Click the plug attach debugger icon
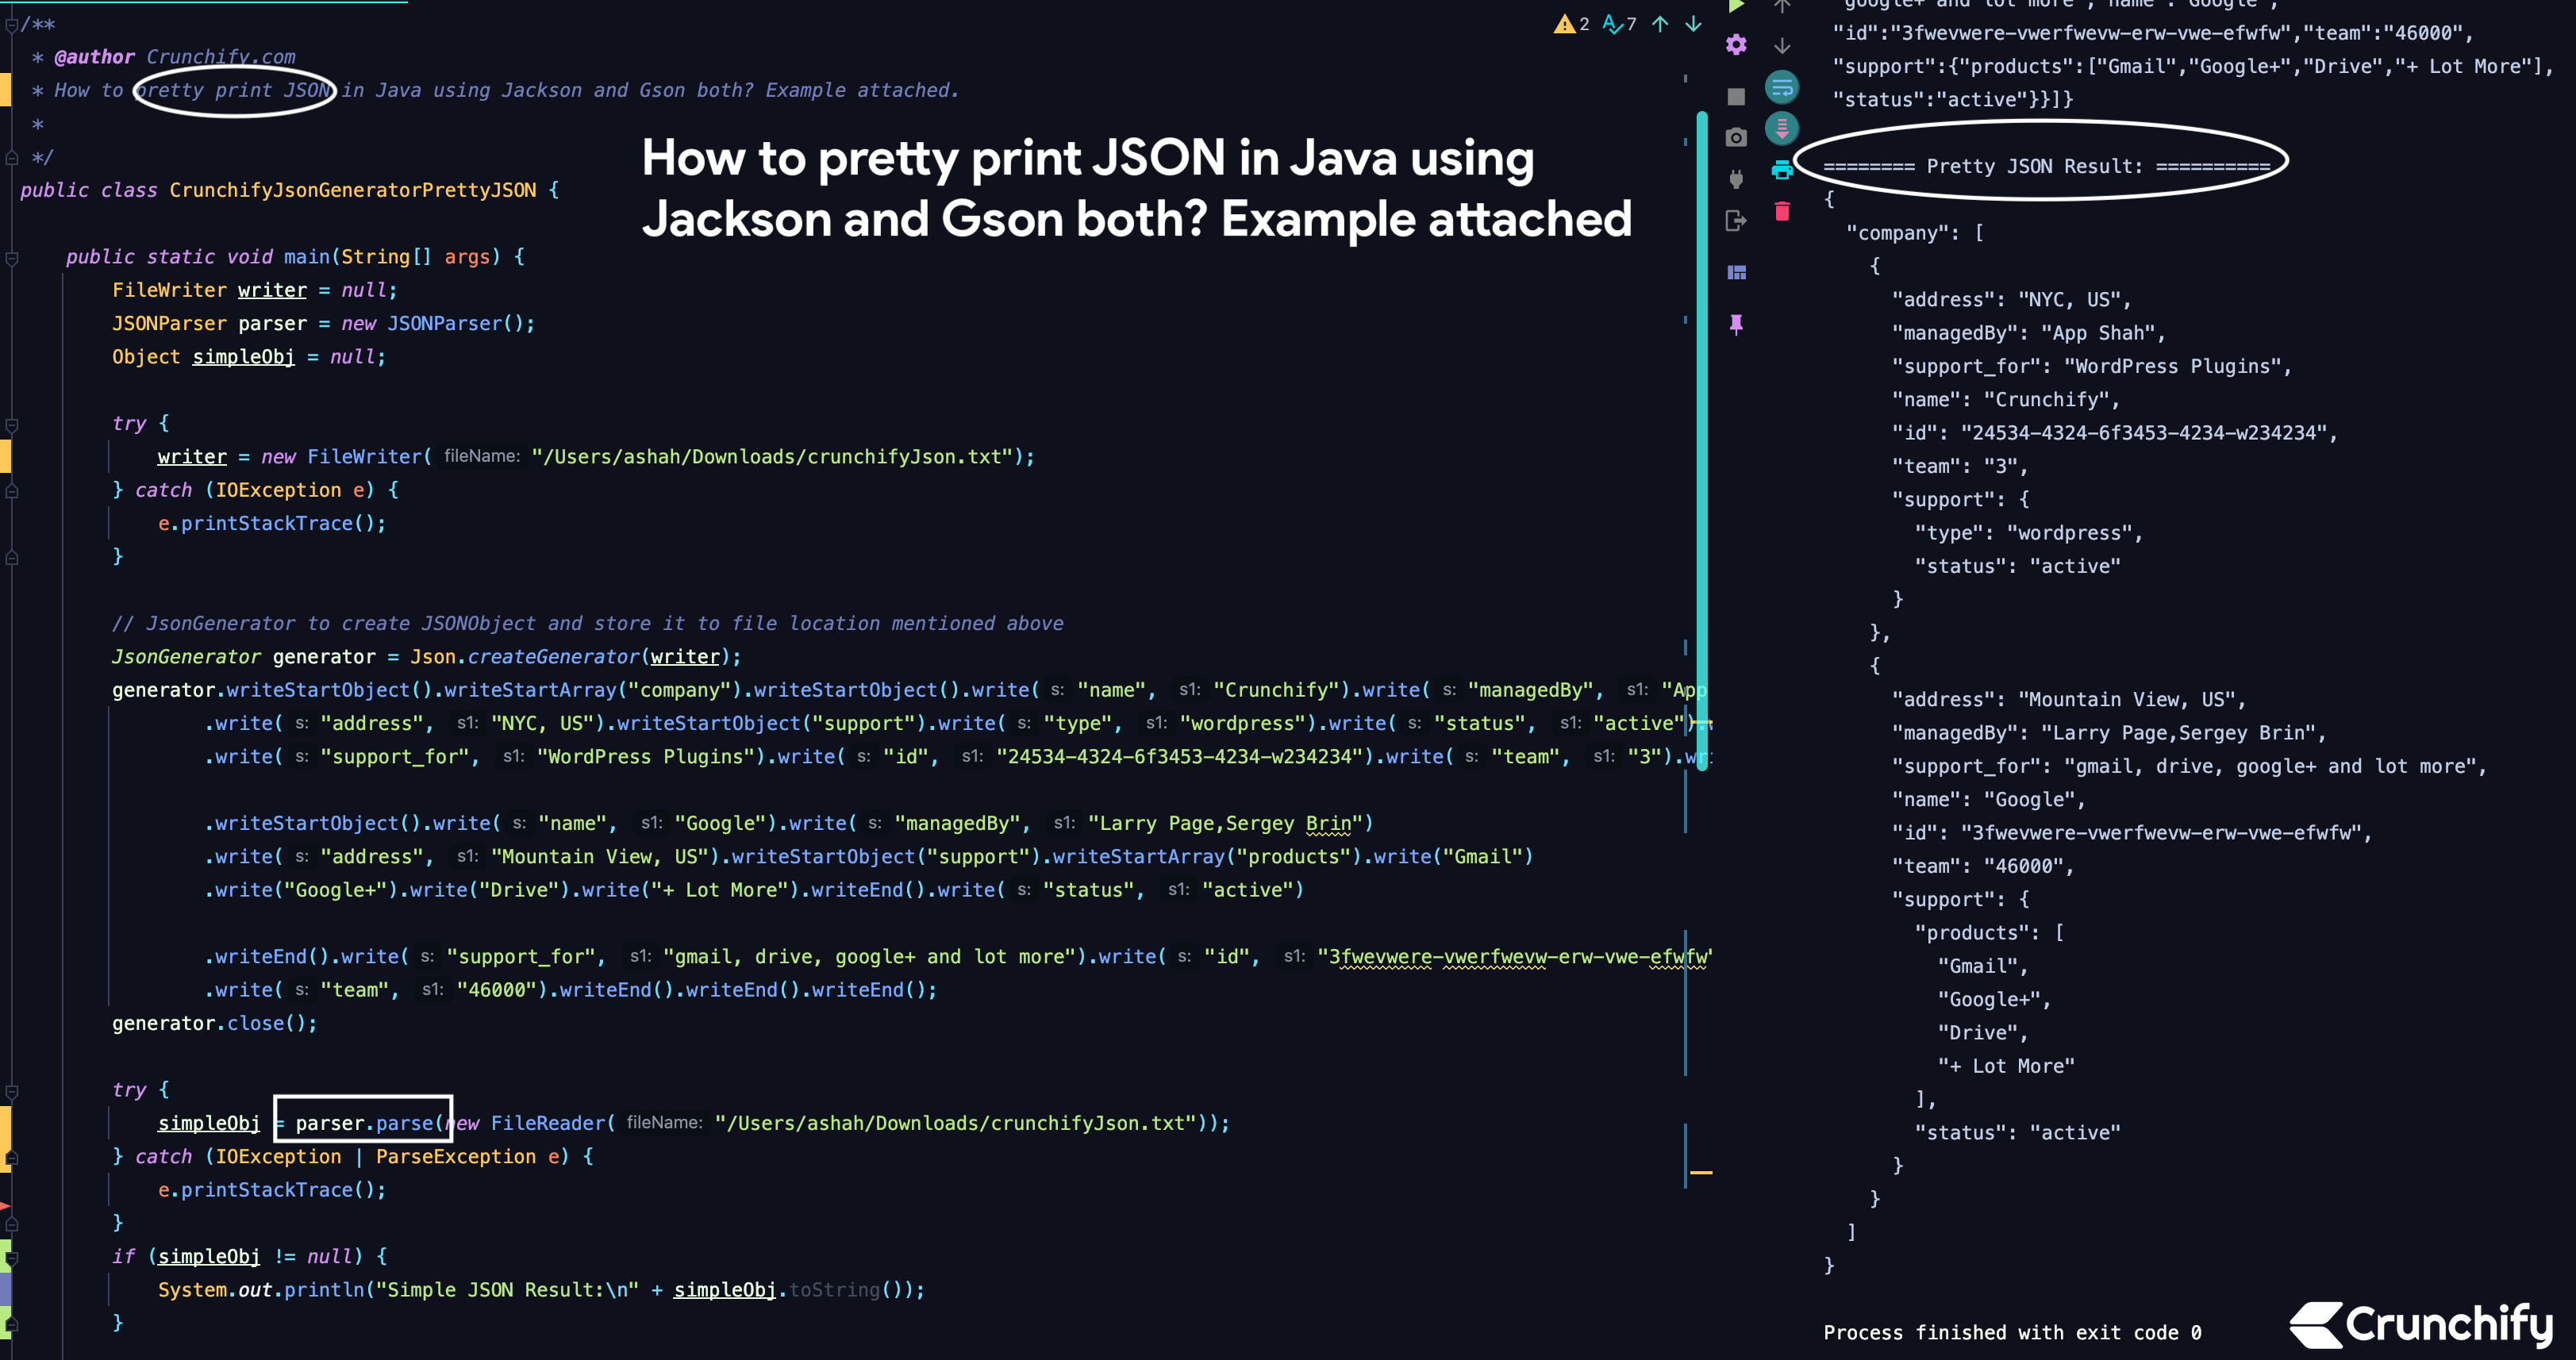 tap(1736, 179)
